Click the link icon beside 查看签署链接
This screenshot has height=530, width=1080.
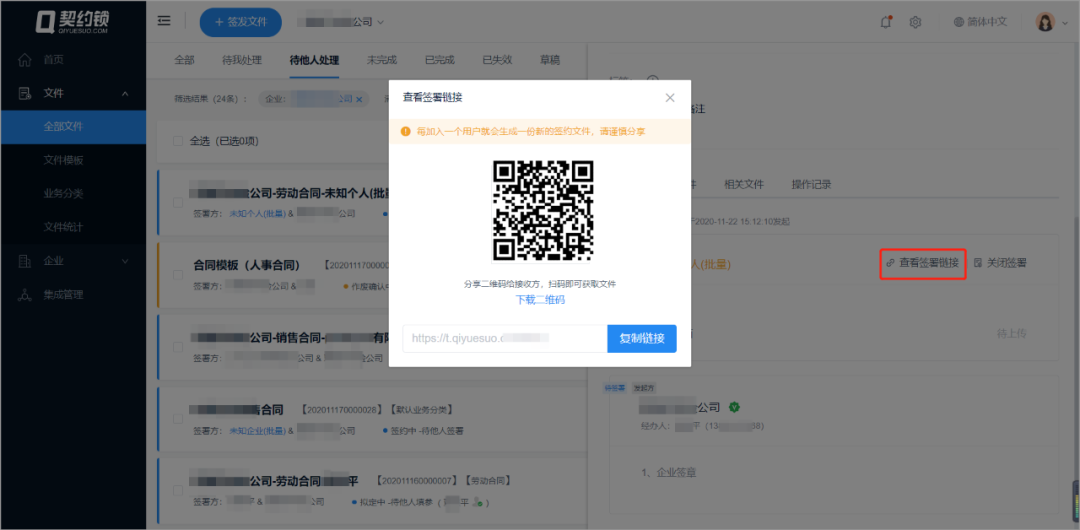pyautogui.click(x=891, y=263)
